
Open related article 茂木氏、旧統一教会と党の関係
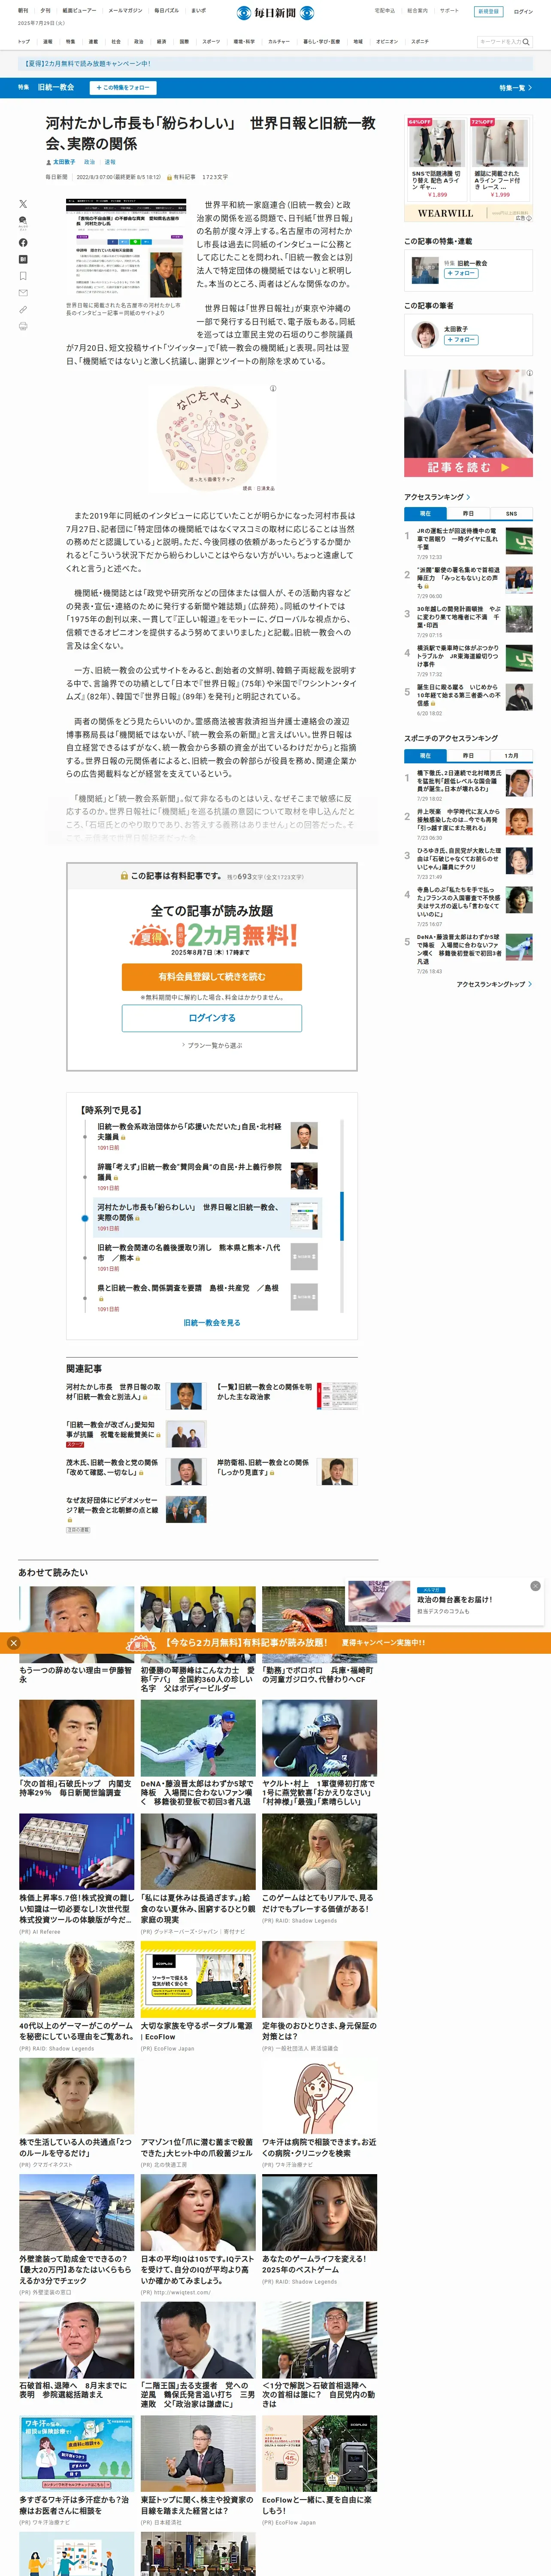[x=112, y=1467]
